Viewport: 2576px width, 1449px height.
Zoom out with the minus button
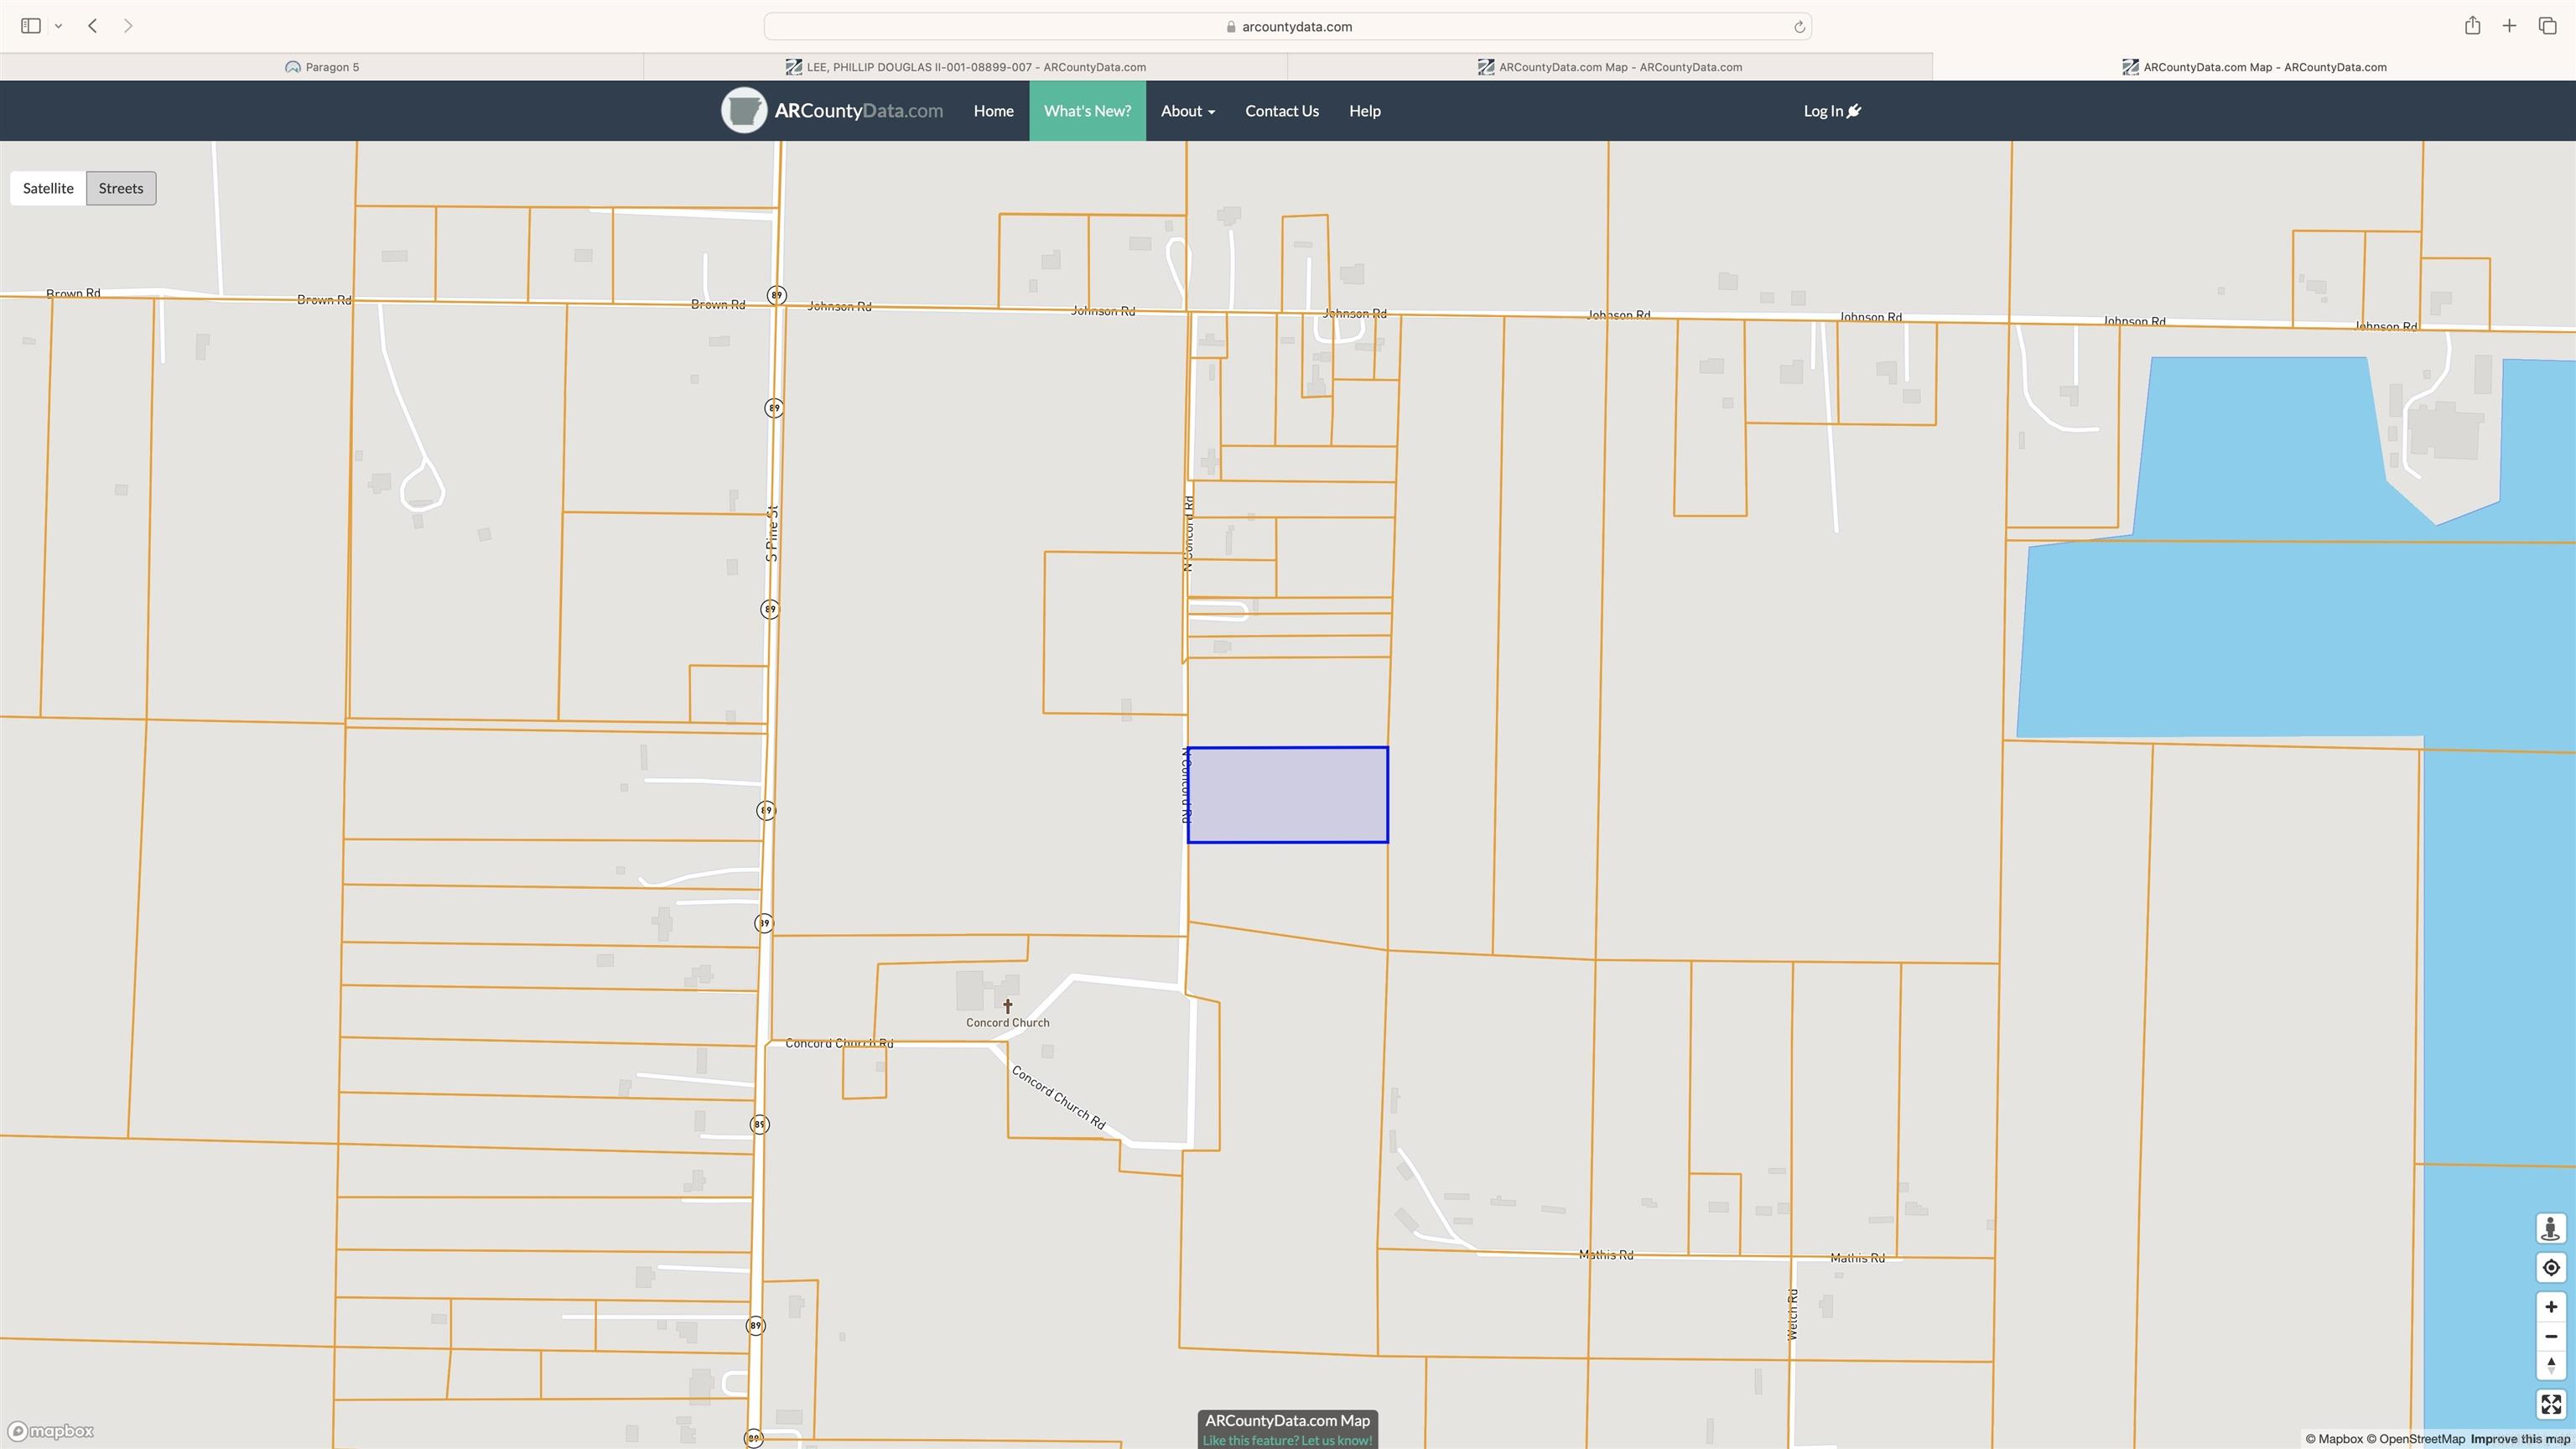coord(2550,1337)
